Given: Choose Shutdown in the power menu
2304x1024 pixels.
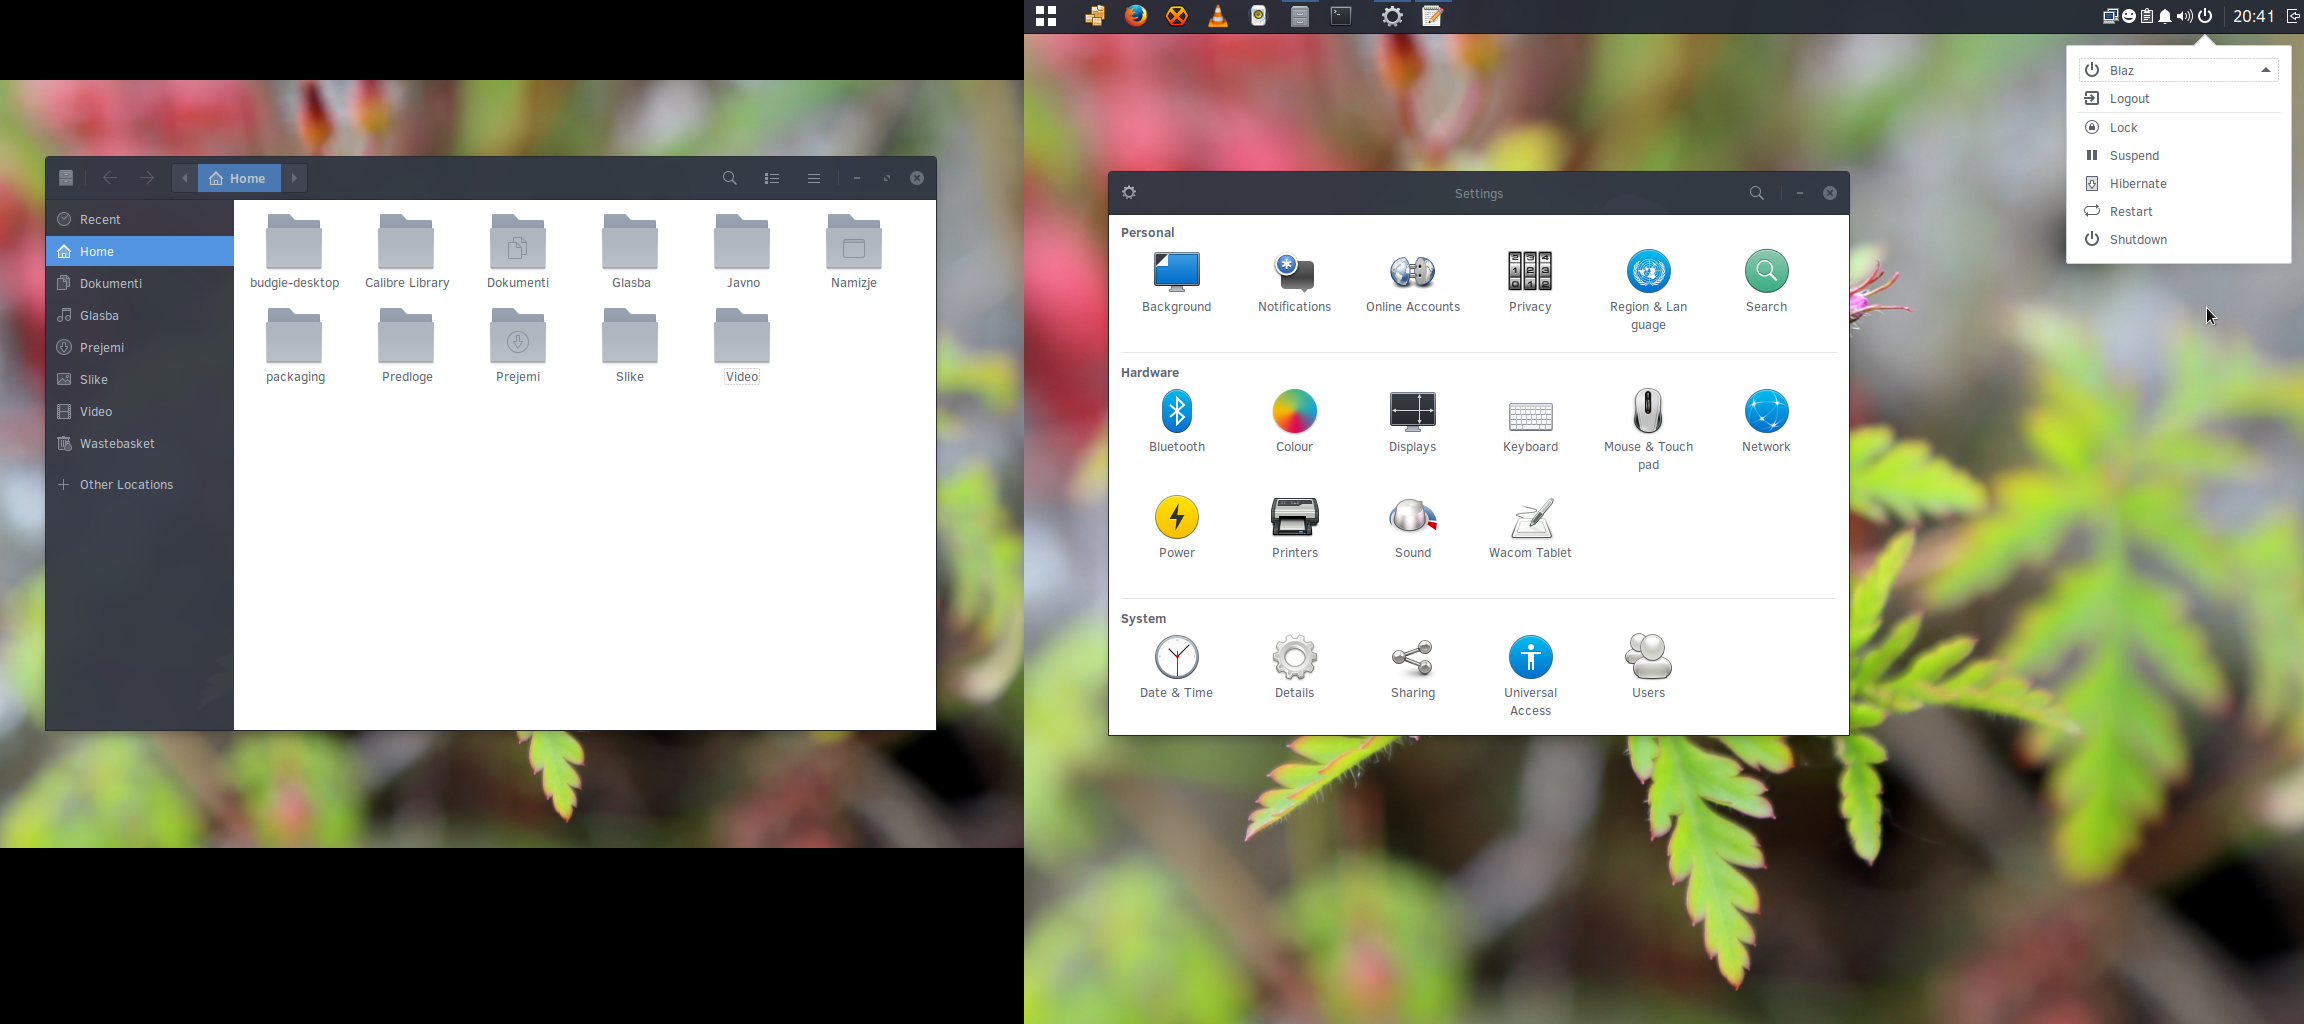Looking at the screenshot, I should pos(2179,239).
